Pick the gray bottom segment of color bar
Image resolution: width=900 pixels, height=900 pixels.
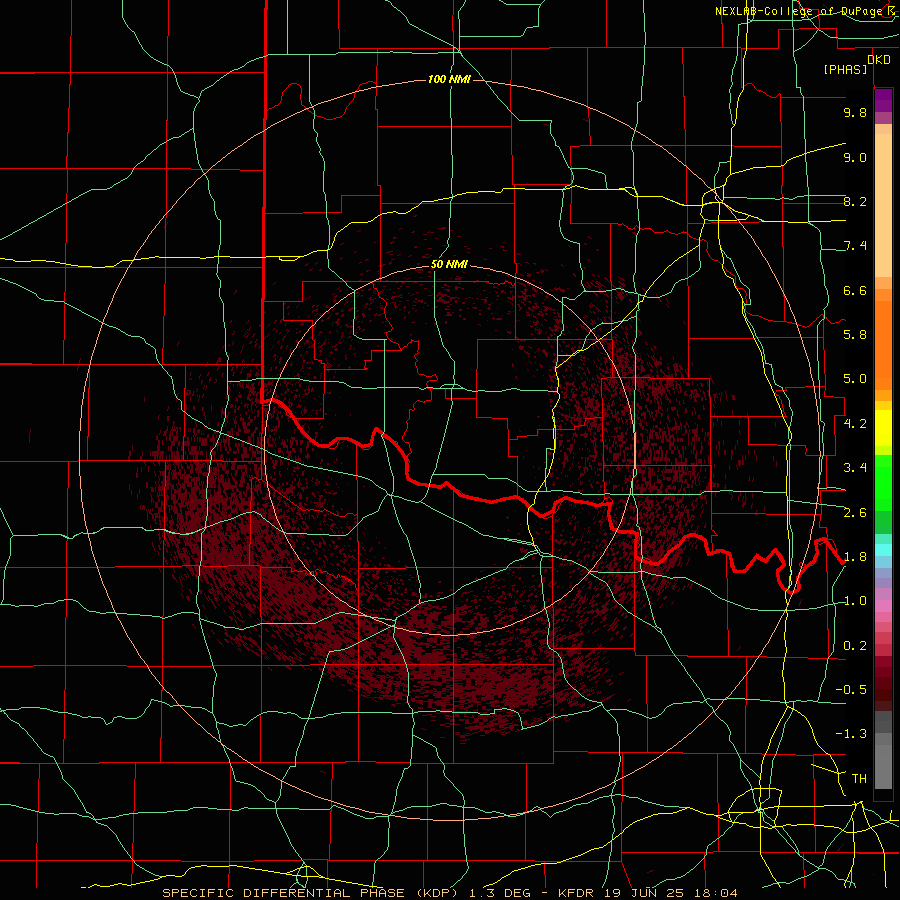(883, 766)
